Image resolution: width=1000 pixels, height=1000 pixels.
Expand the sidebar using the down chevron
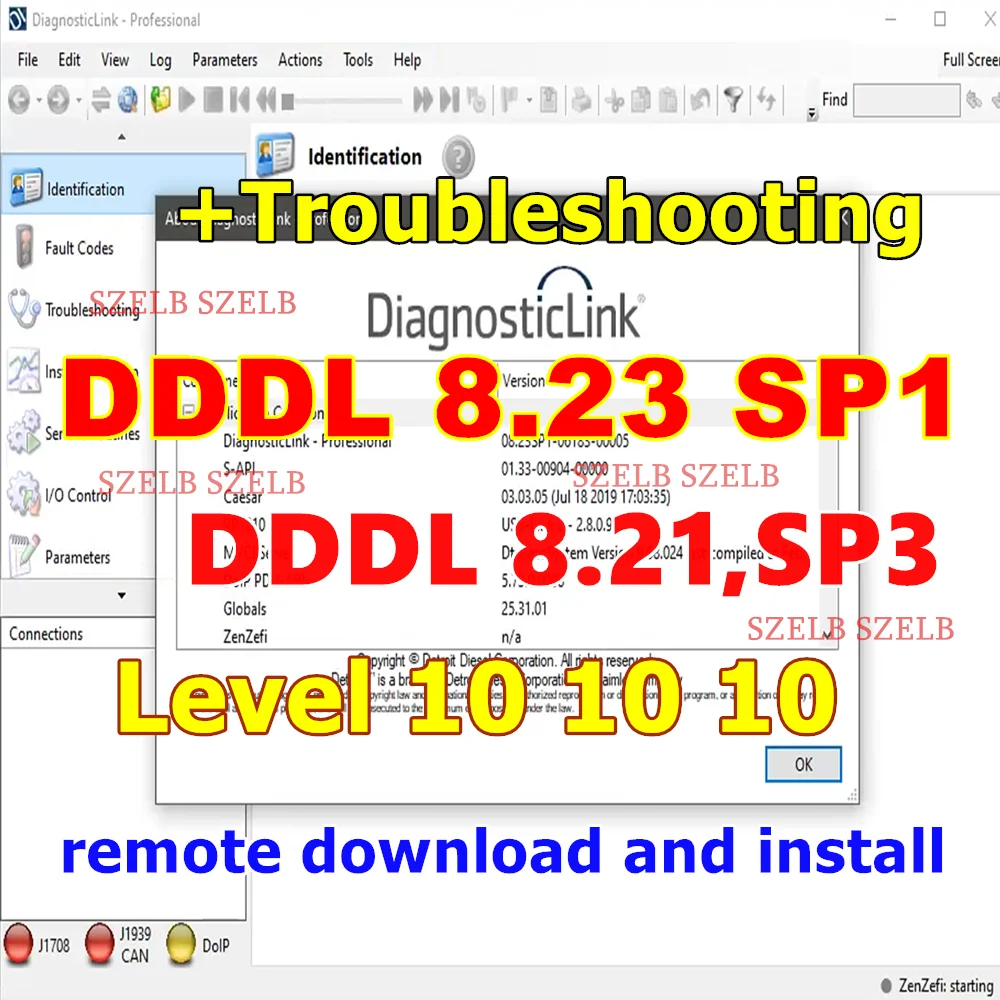(122, 596)
